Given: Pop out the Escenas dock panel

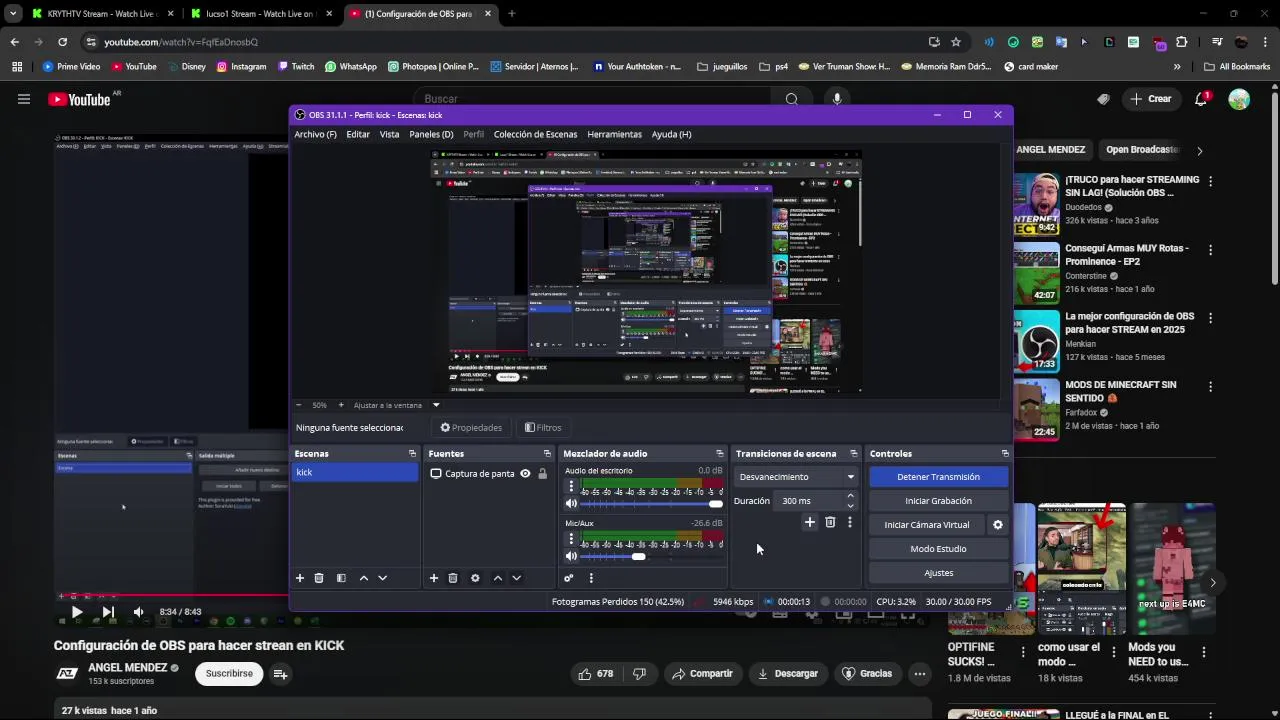Looking at the screenshot, I should [412, 454].
